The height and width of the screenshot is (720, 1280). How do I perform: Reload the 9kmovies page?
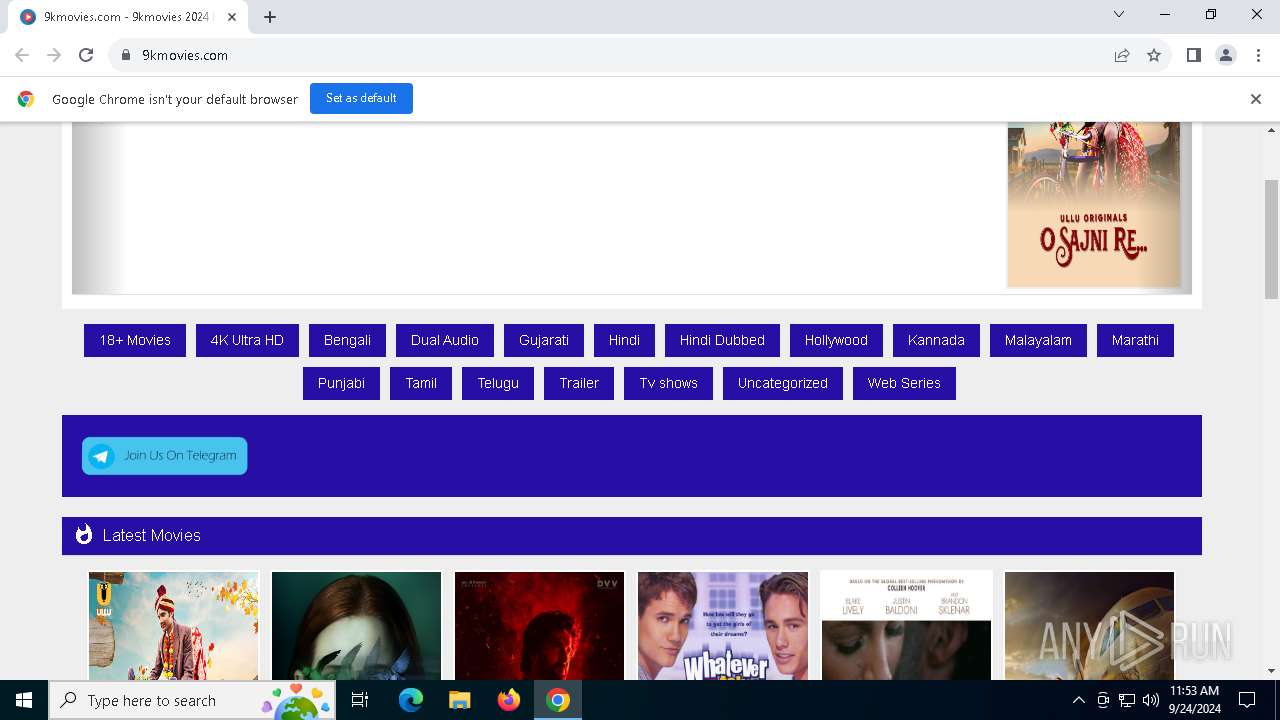pyautogui.click(x=86, y=55)
